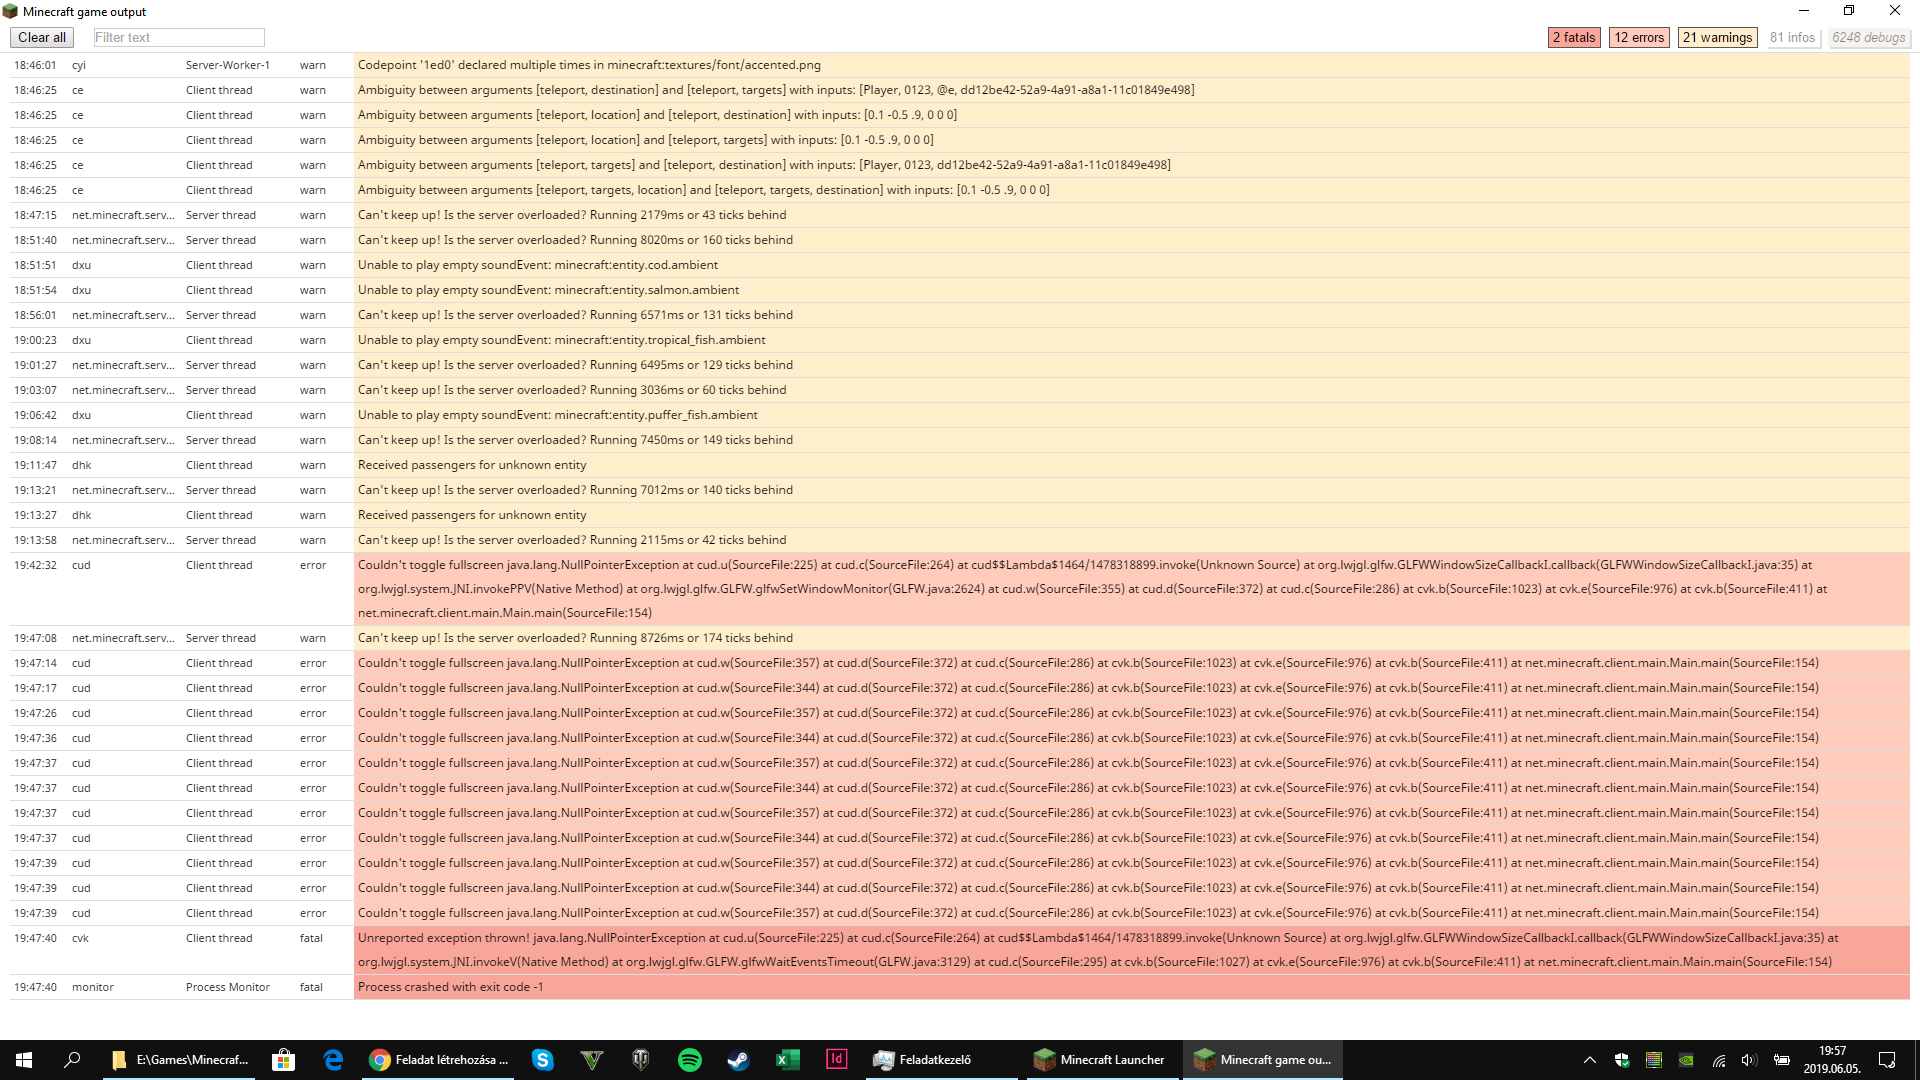The width and height of the screenshot is (1920, 1080).
Task: Enable the 81 infos filter
Action: click(x=1791, y=38)
